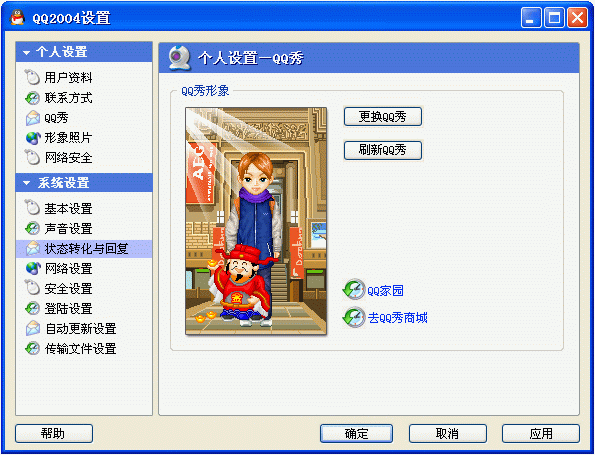Collapse the 个人设置 section arrow
This screenshot has height=455, width=595.
tap(26, 52)
